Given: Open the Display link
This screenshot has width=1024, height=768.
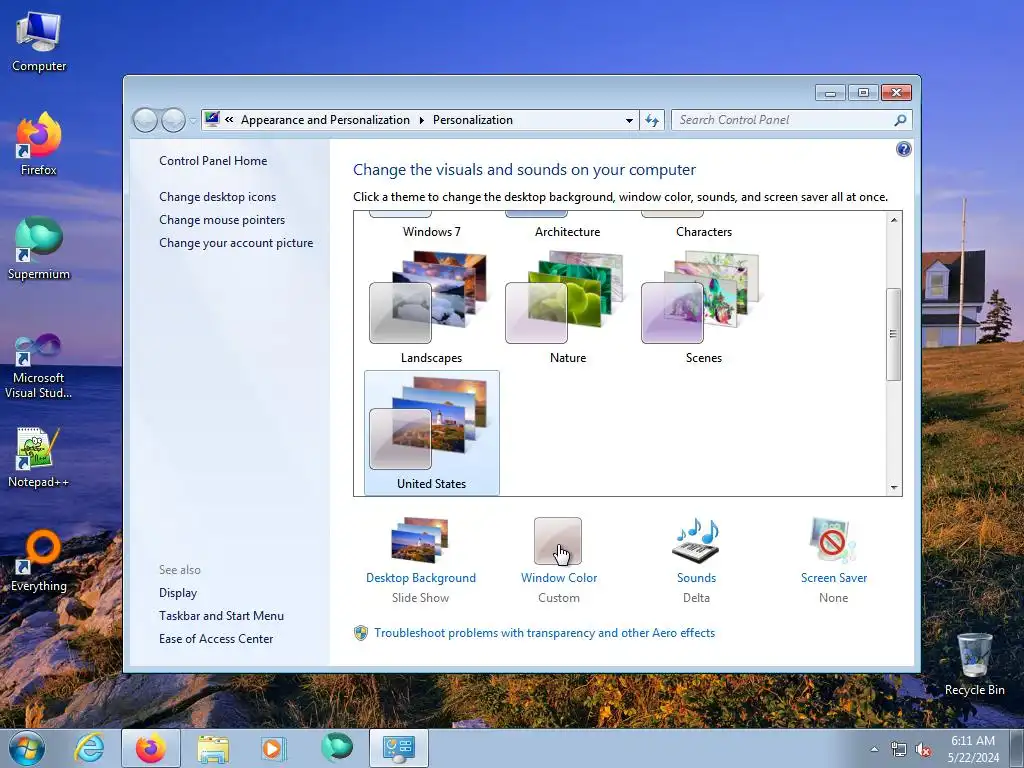Looking at the screenshot, I should click(178, 592).
